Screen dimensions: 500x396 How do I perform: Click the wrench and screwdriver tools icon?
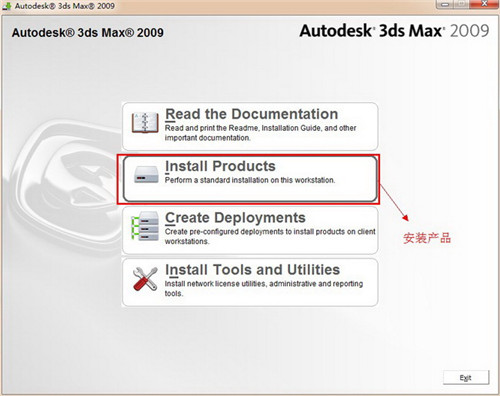(x=145, y=279)
